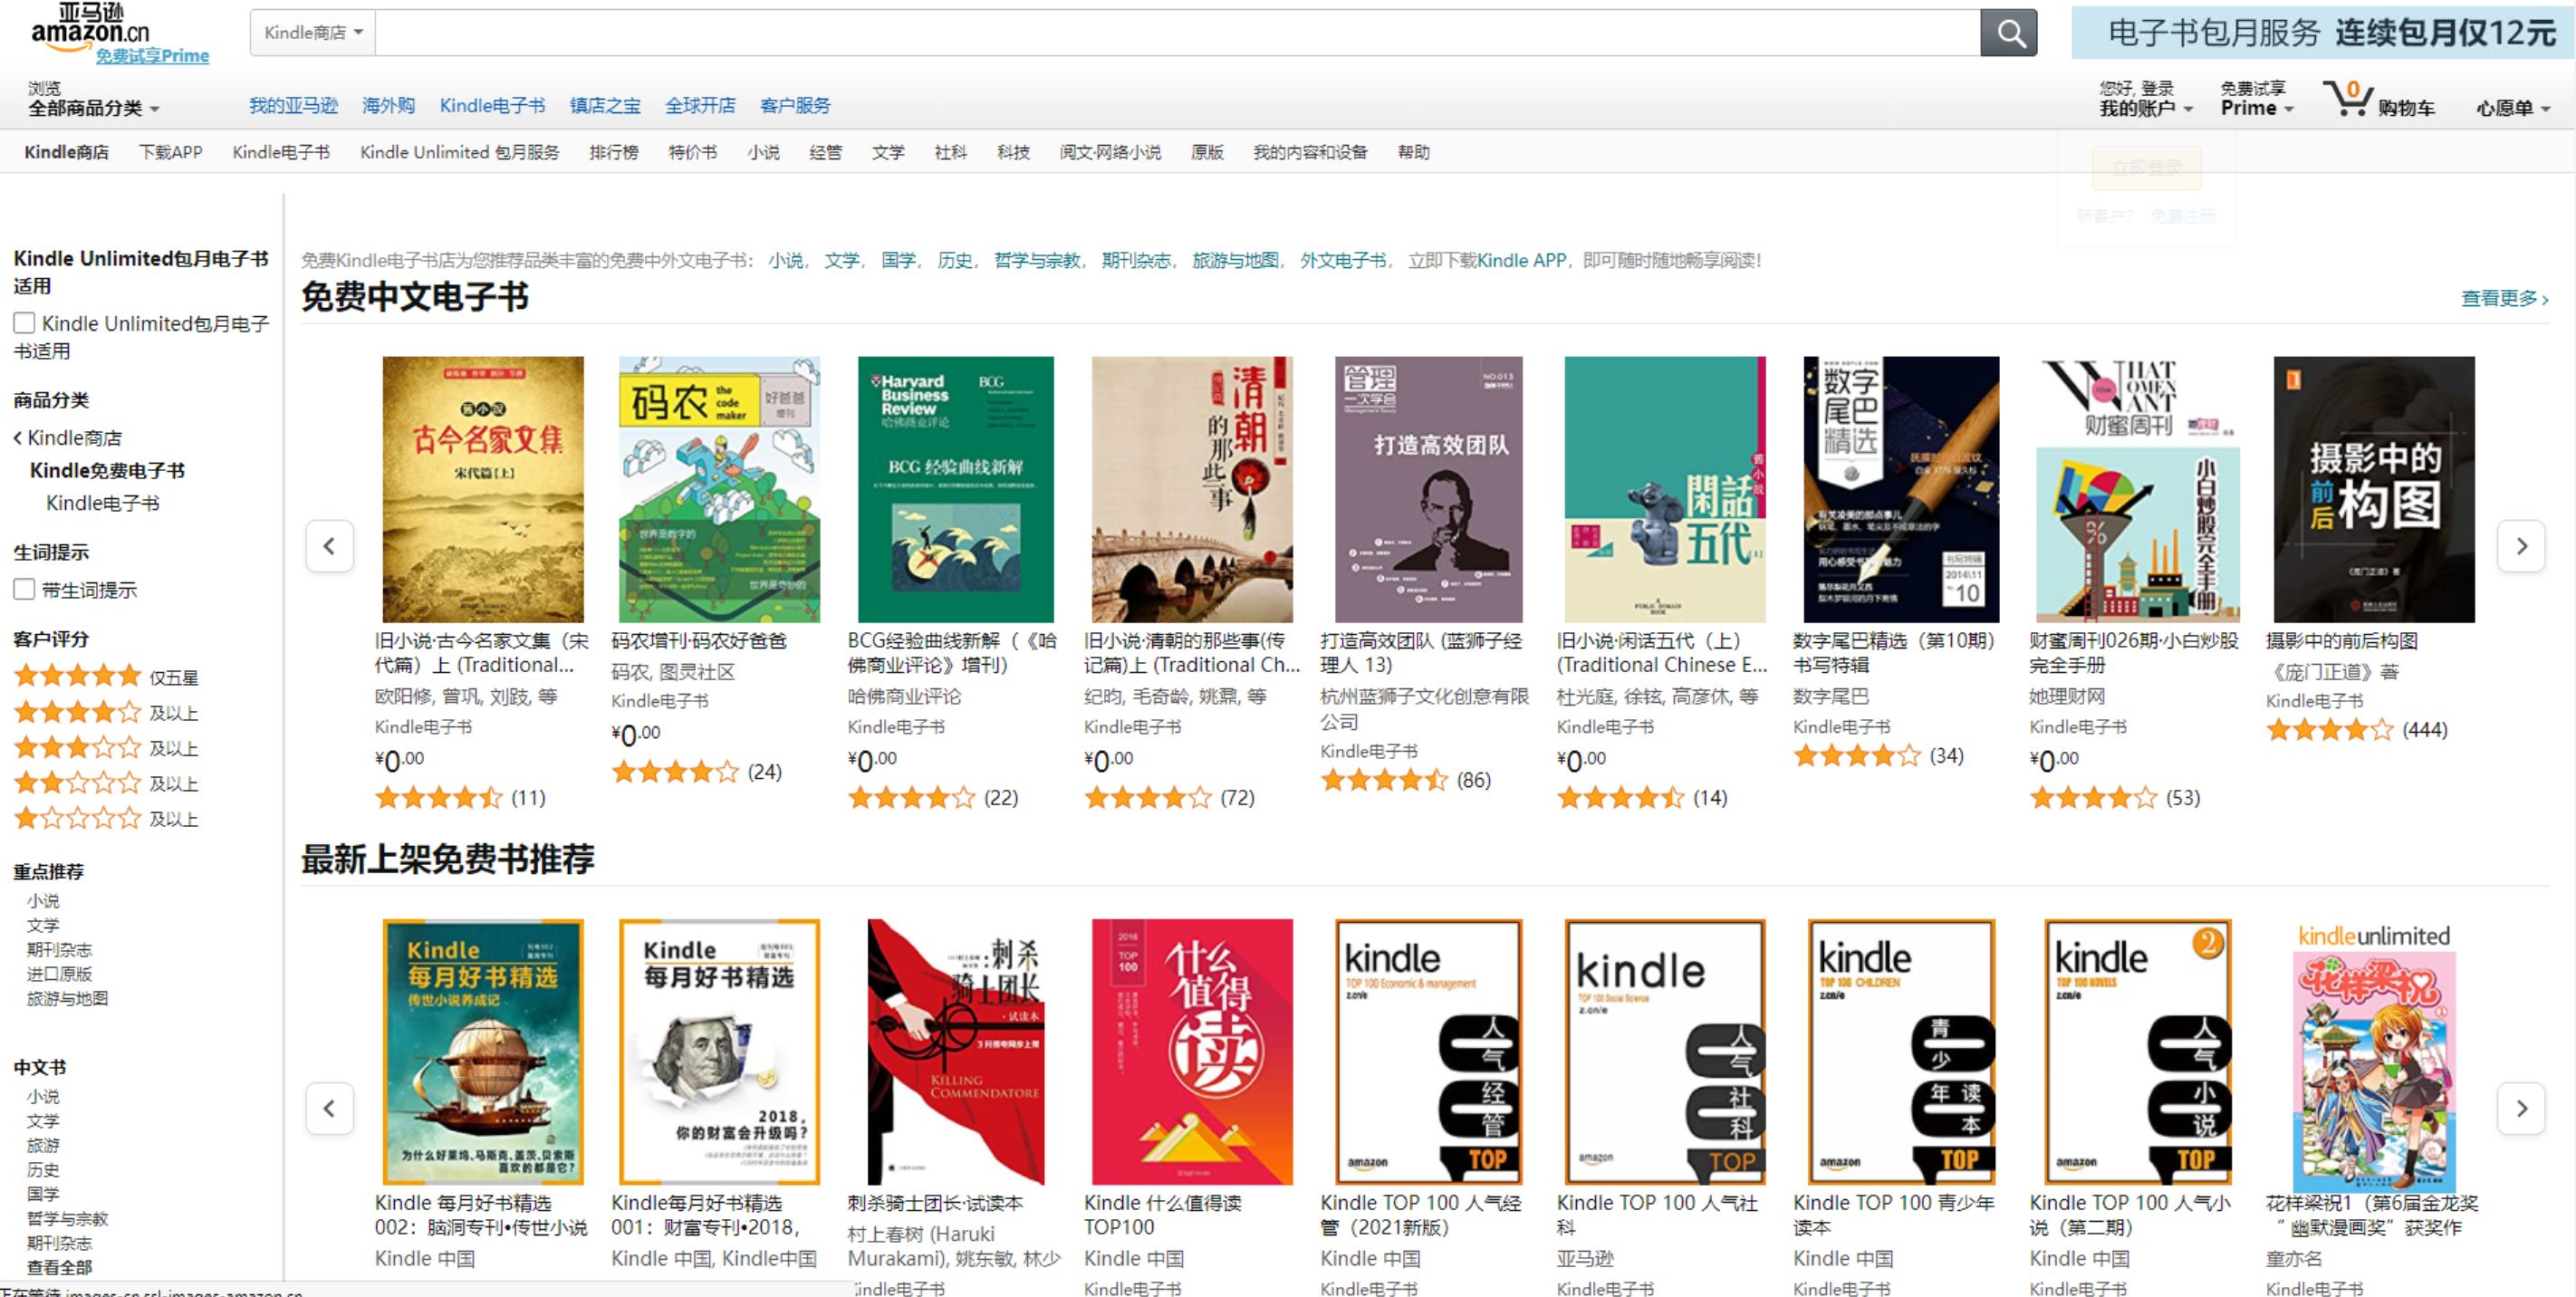
Task: Open 阅文·网络小说 nav item
Action: (x=1110, y=152)
